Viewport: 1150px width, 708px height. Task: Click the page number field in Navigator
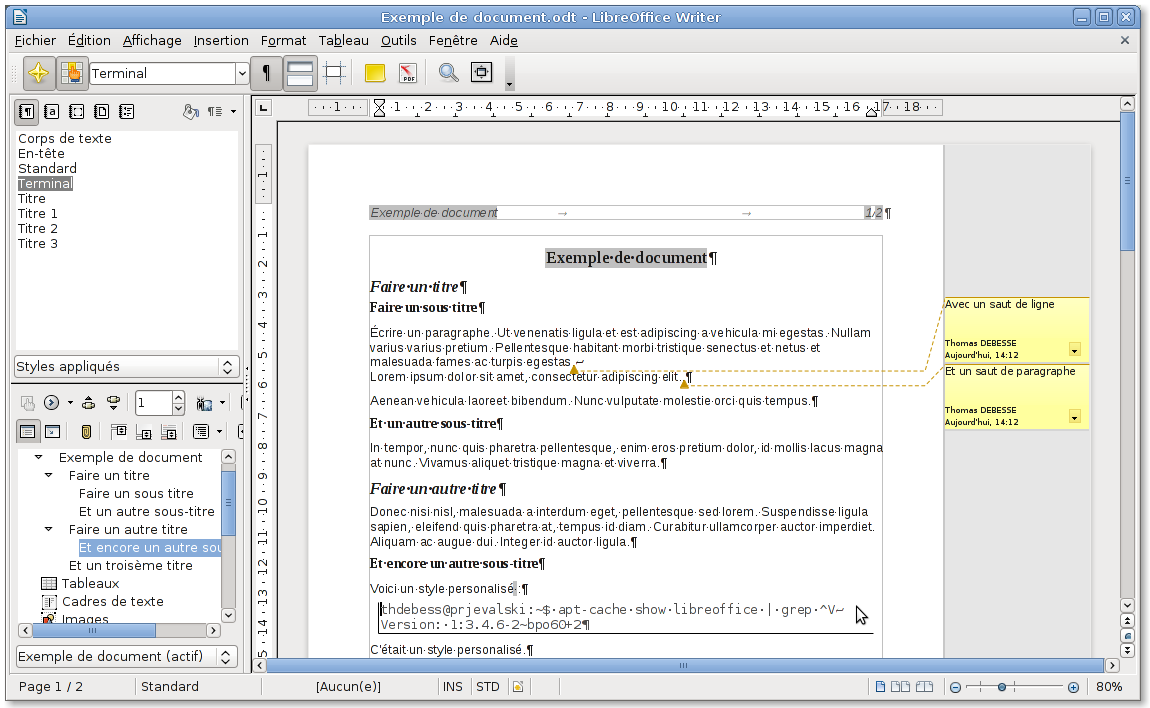[x=153, y=402]
